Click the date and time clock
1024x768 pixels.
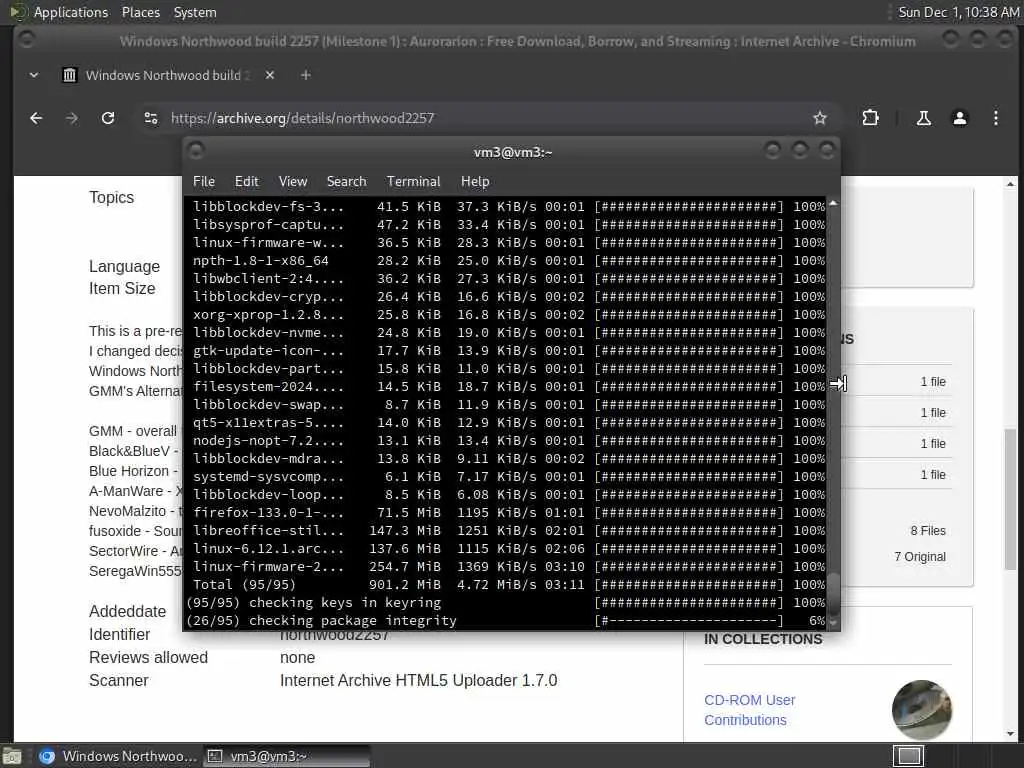[x=958, y=12]
